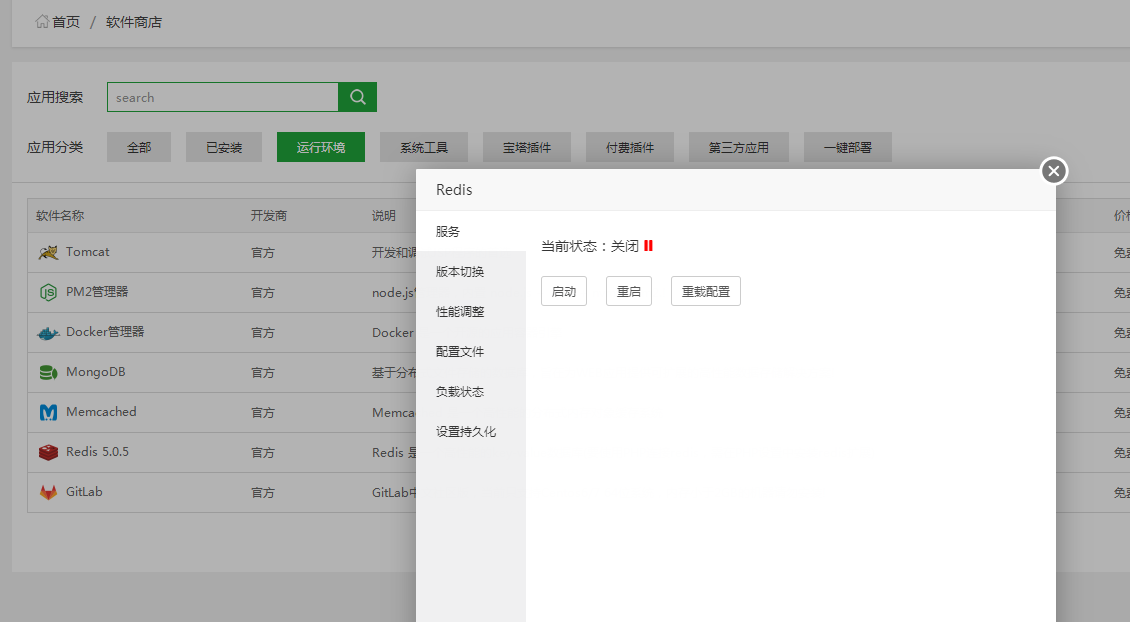Select the 付费插件 category
Image resolution: width=1130 pixels, height=622 pixels.
coord(630,147)
